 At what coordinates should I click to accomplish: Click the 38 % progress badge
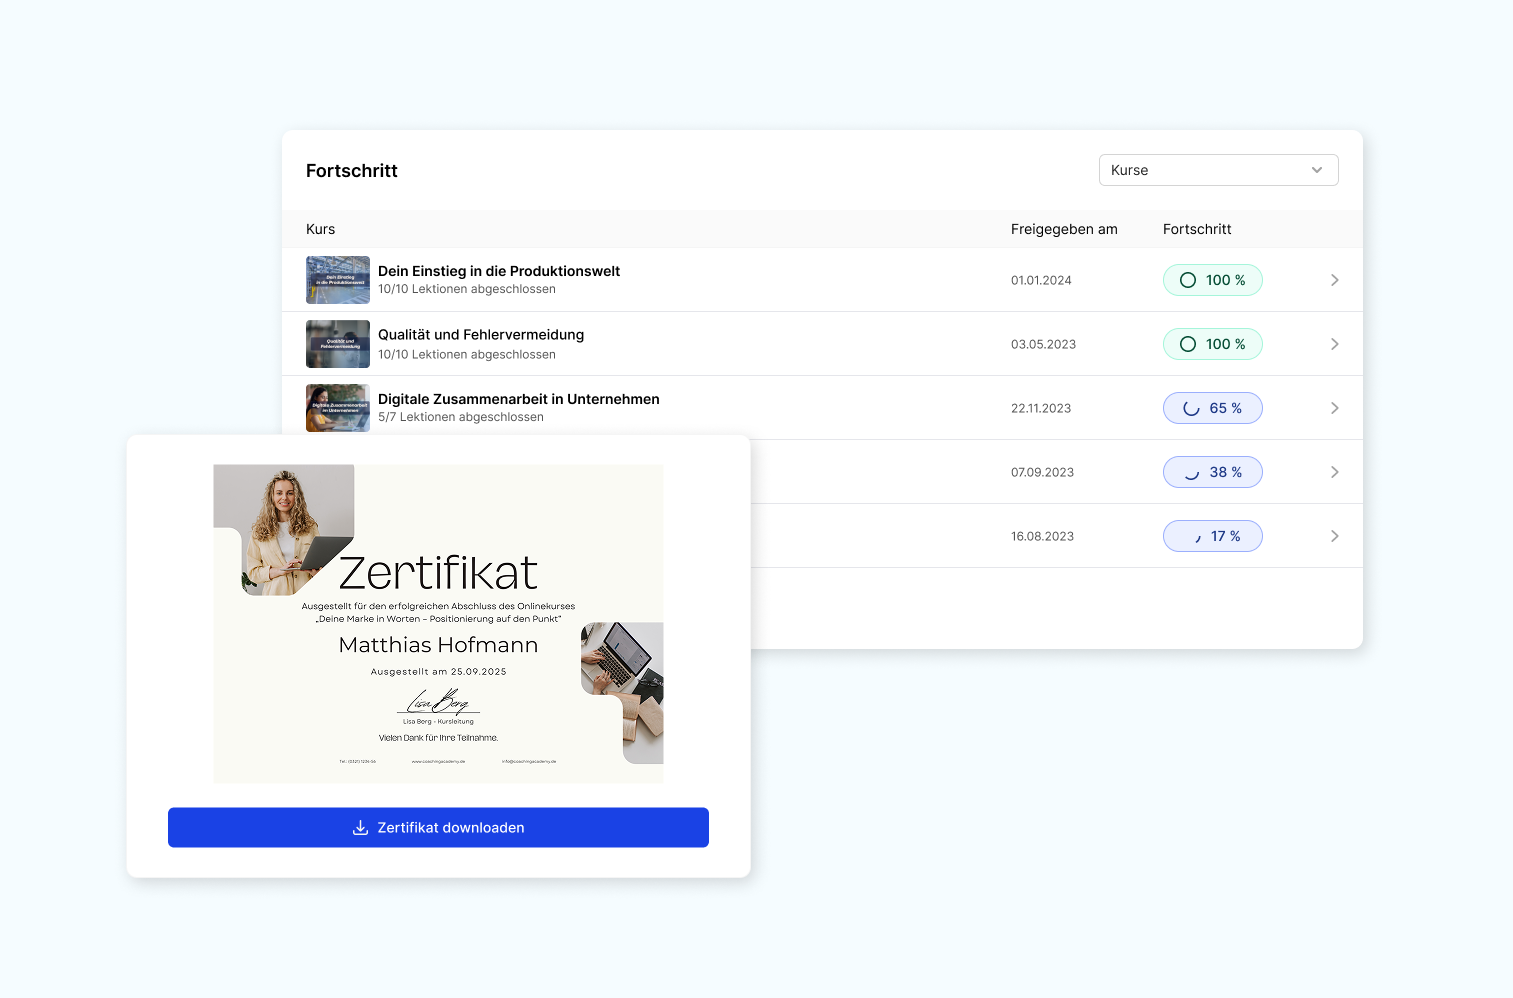[x=1212, y=472]
